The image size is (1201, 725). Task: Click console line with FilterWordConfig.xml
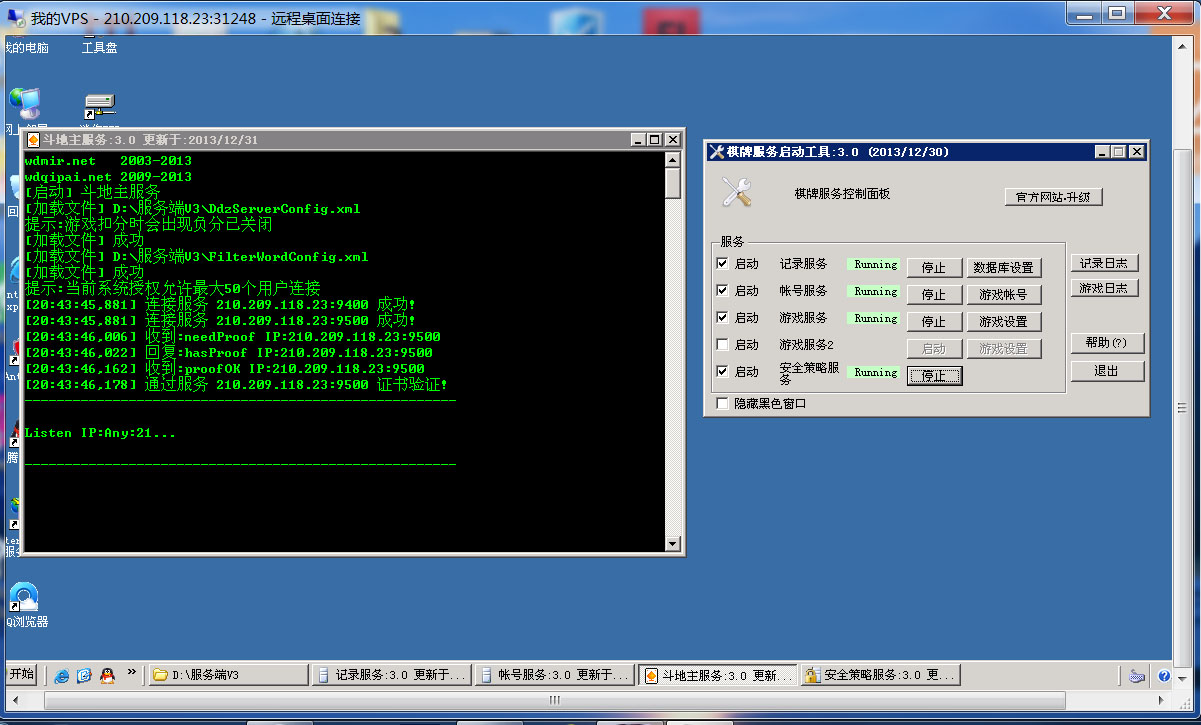pyautogui.click(x=196, y=257)
